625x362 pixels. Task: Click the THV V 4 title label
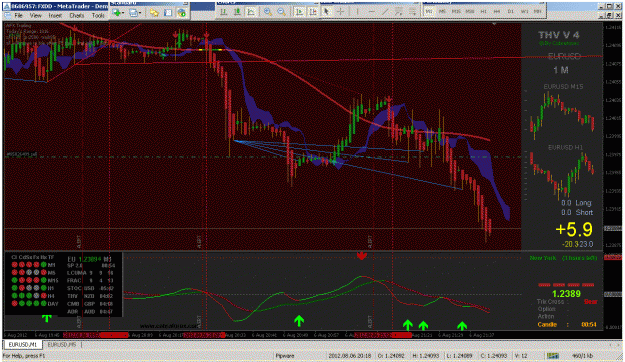pos(559,35)
